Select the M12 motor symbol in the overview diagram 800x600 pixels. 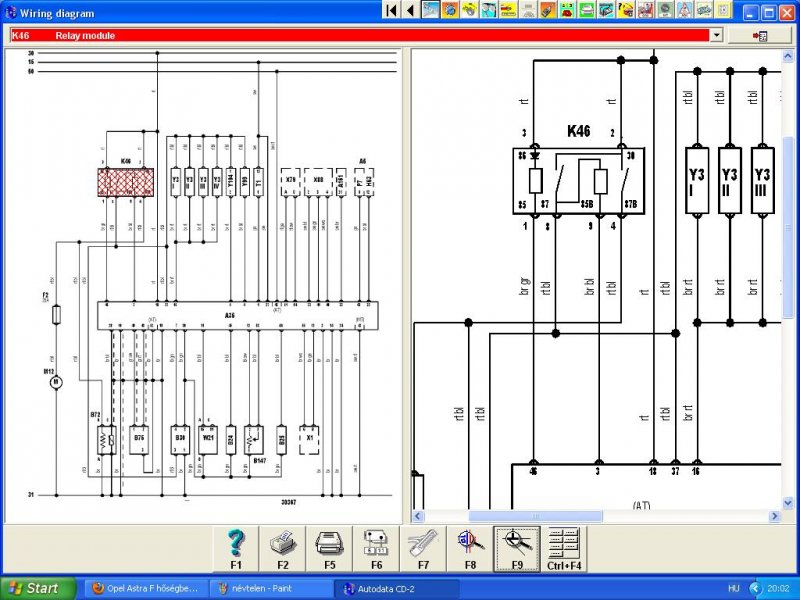[x=56, y=382]
